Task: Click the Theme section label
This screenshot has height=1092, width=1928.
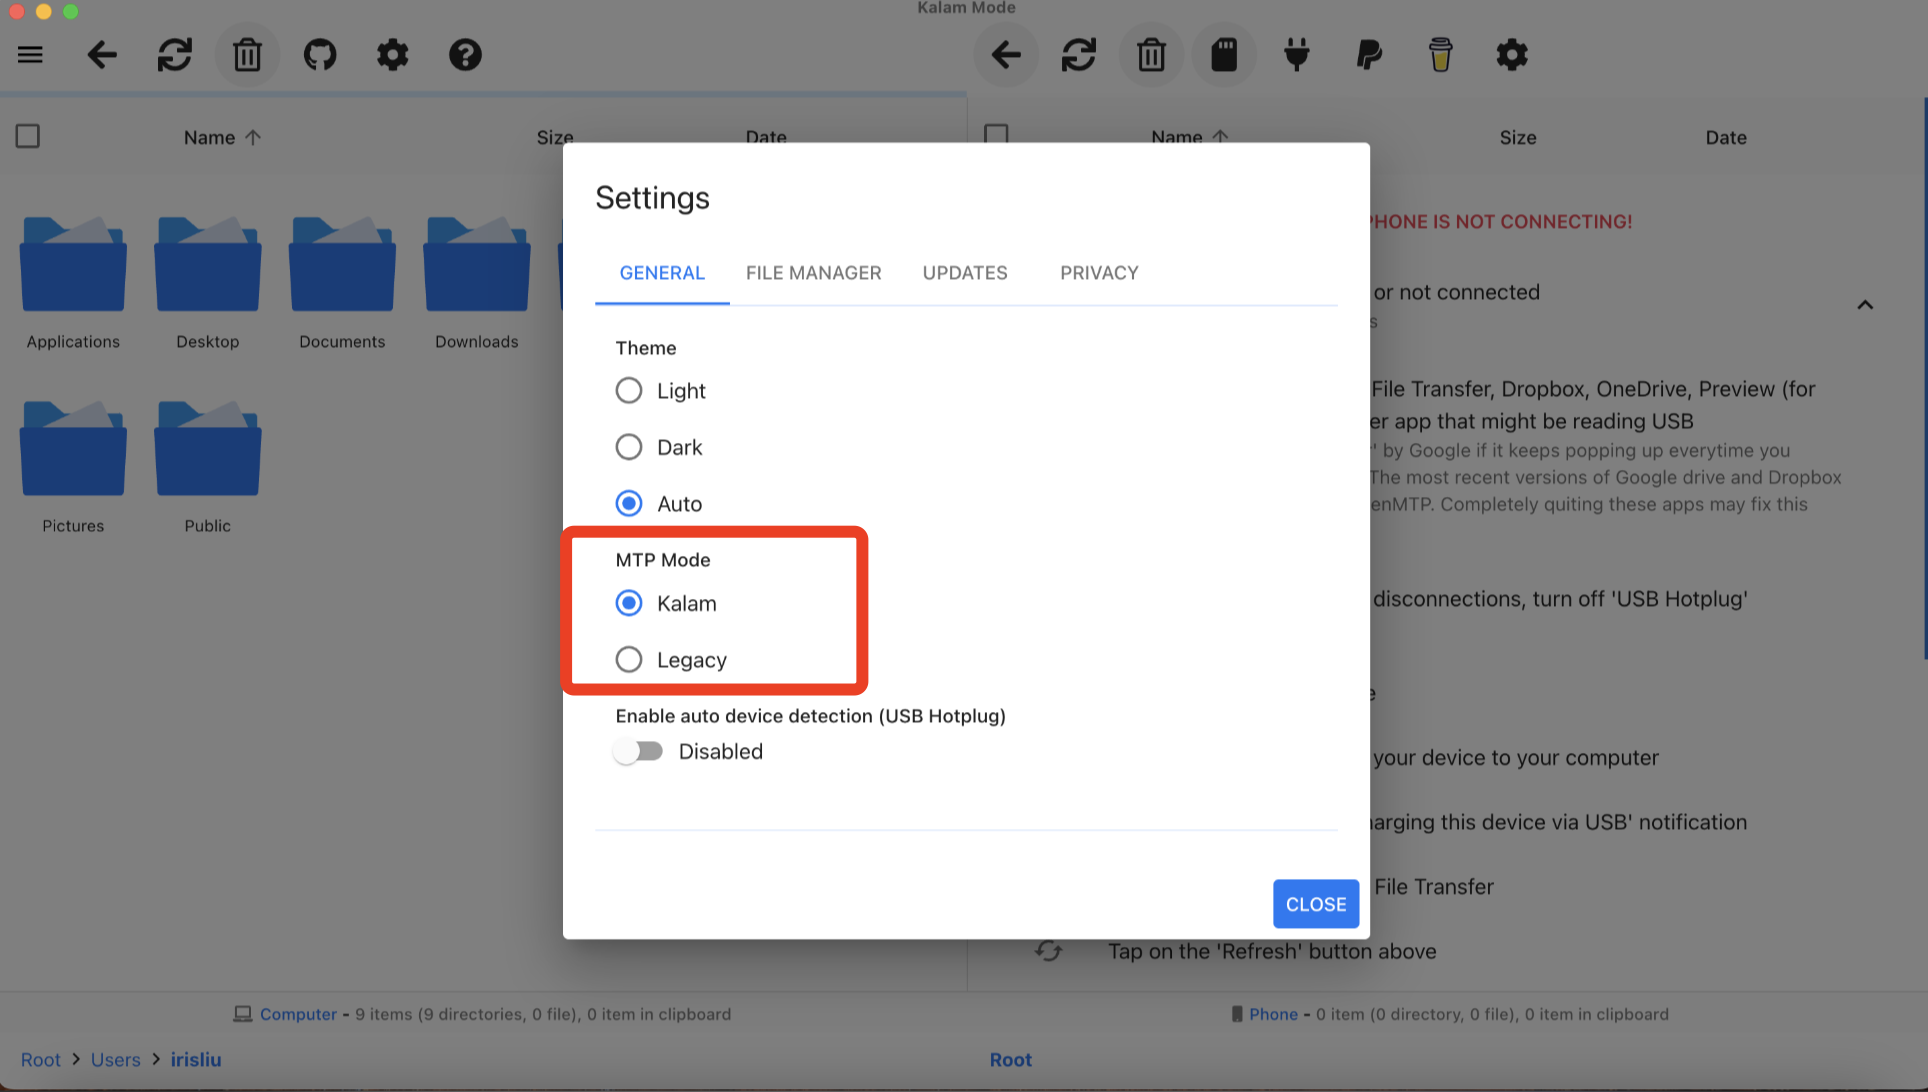Action: coord(646,348)
